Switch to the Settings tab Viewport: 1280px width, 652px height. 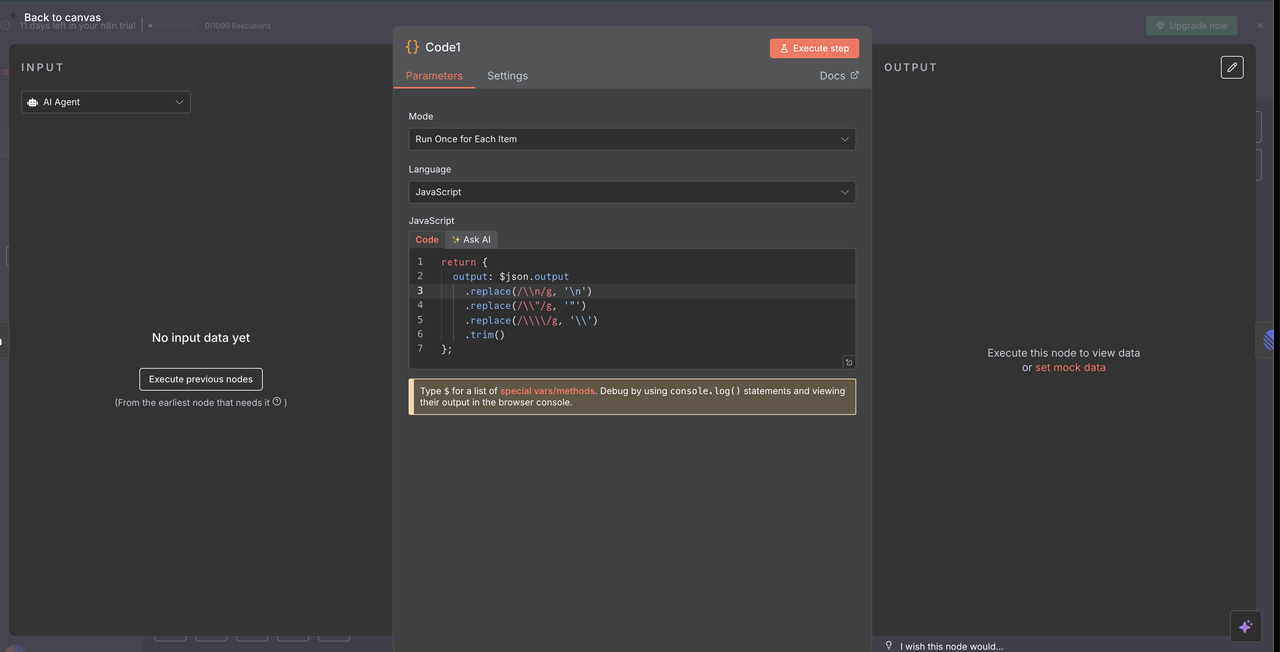[x=507, y=76]
